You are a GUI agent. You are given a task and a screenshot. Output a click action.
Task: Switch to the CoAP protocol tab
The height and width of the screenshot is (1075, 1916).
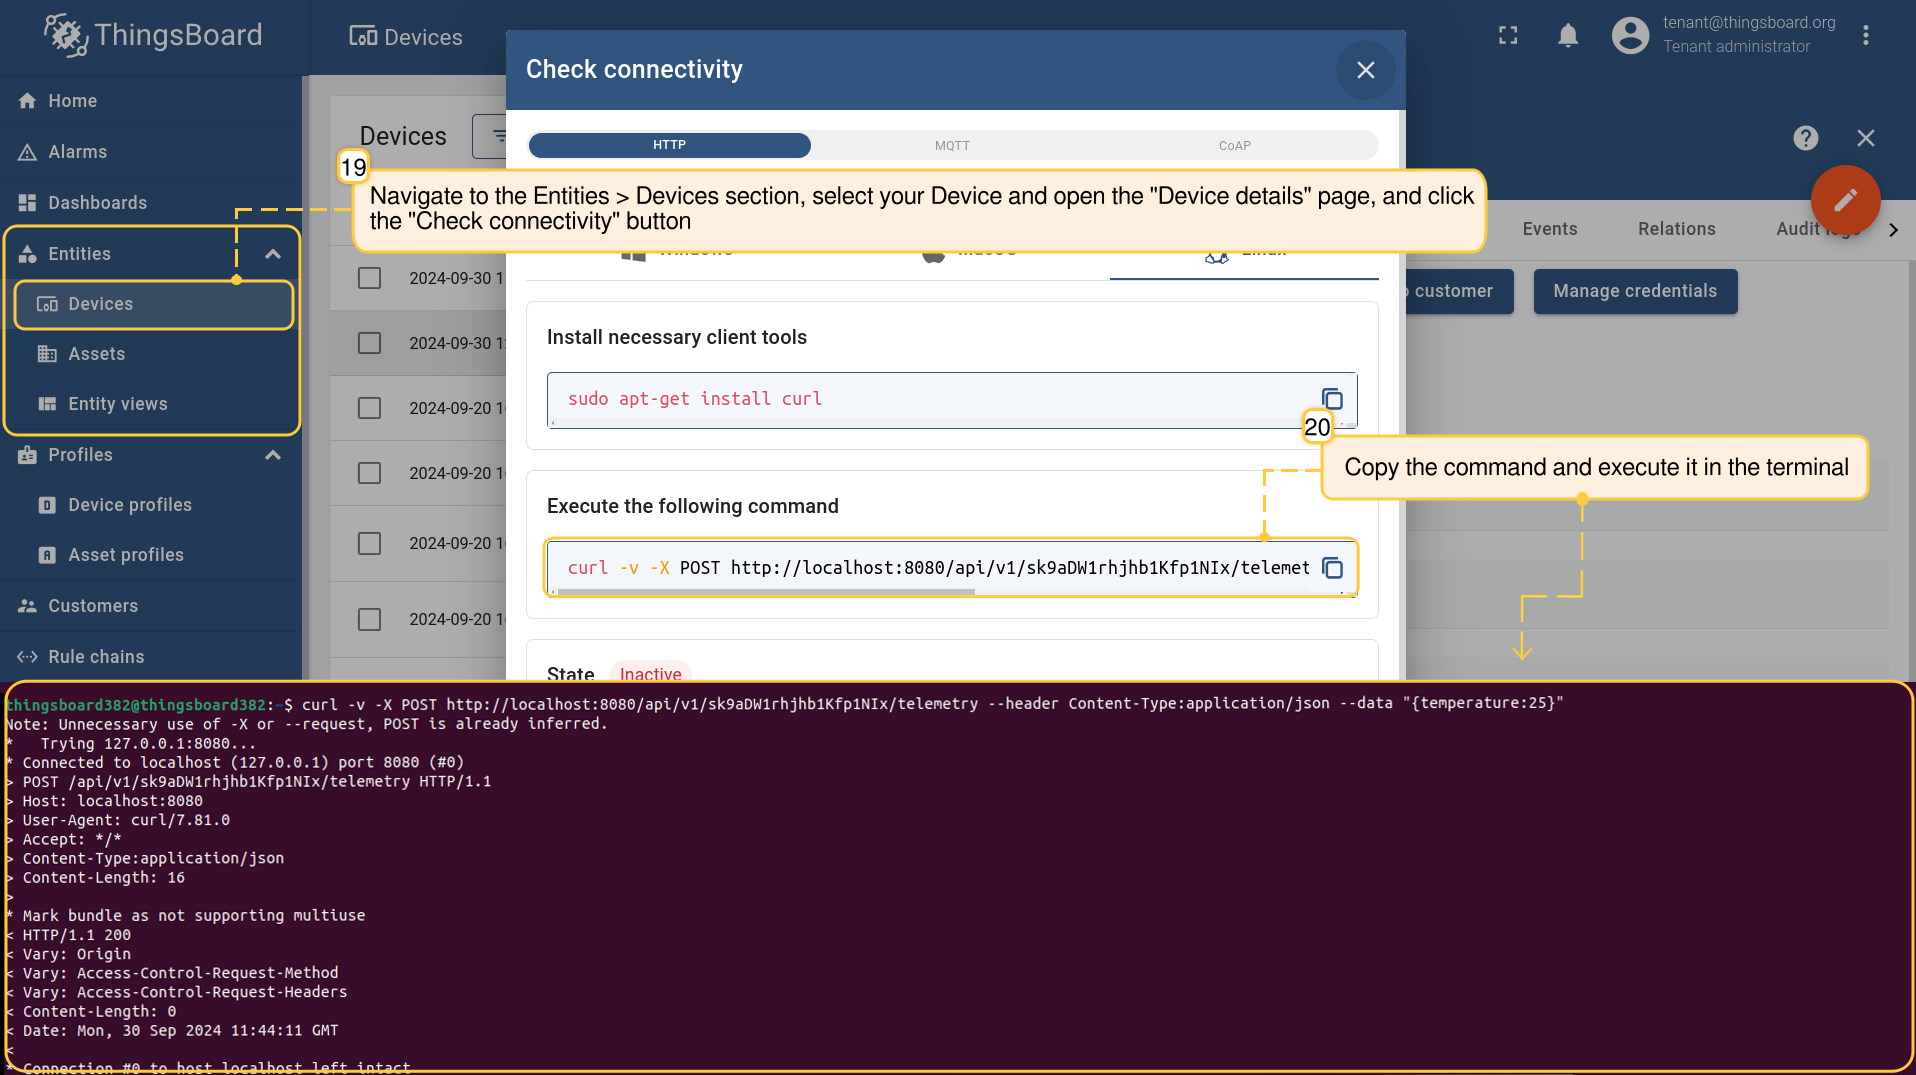tap(1234, 145)
